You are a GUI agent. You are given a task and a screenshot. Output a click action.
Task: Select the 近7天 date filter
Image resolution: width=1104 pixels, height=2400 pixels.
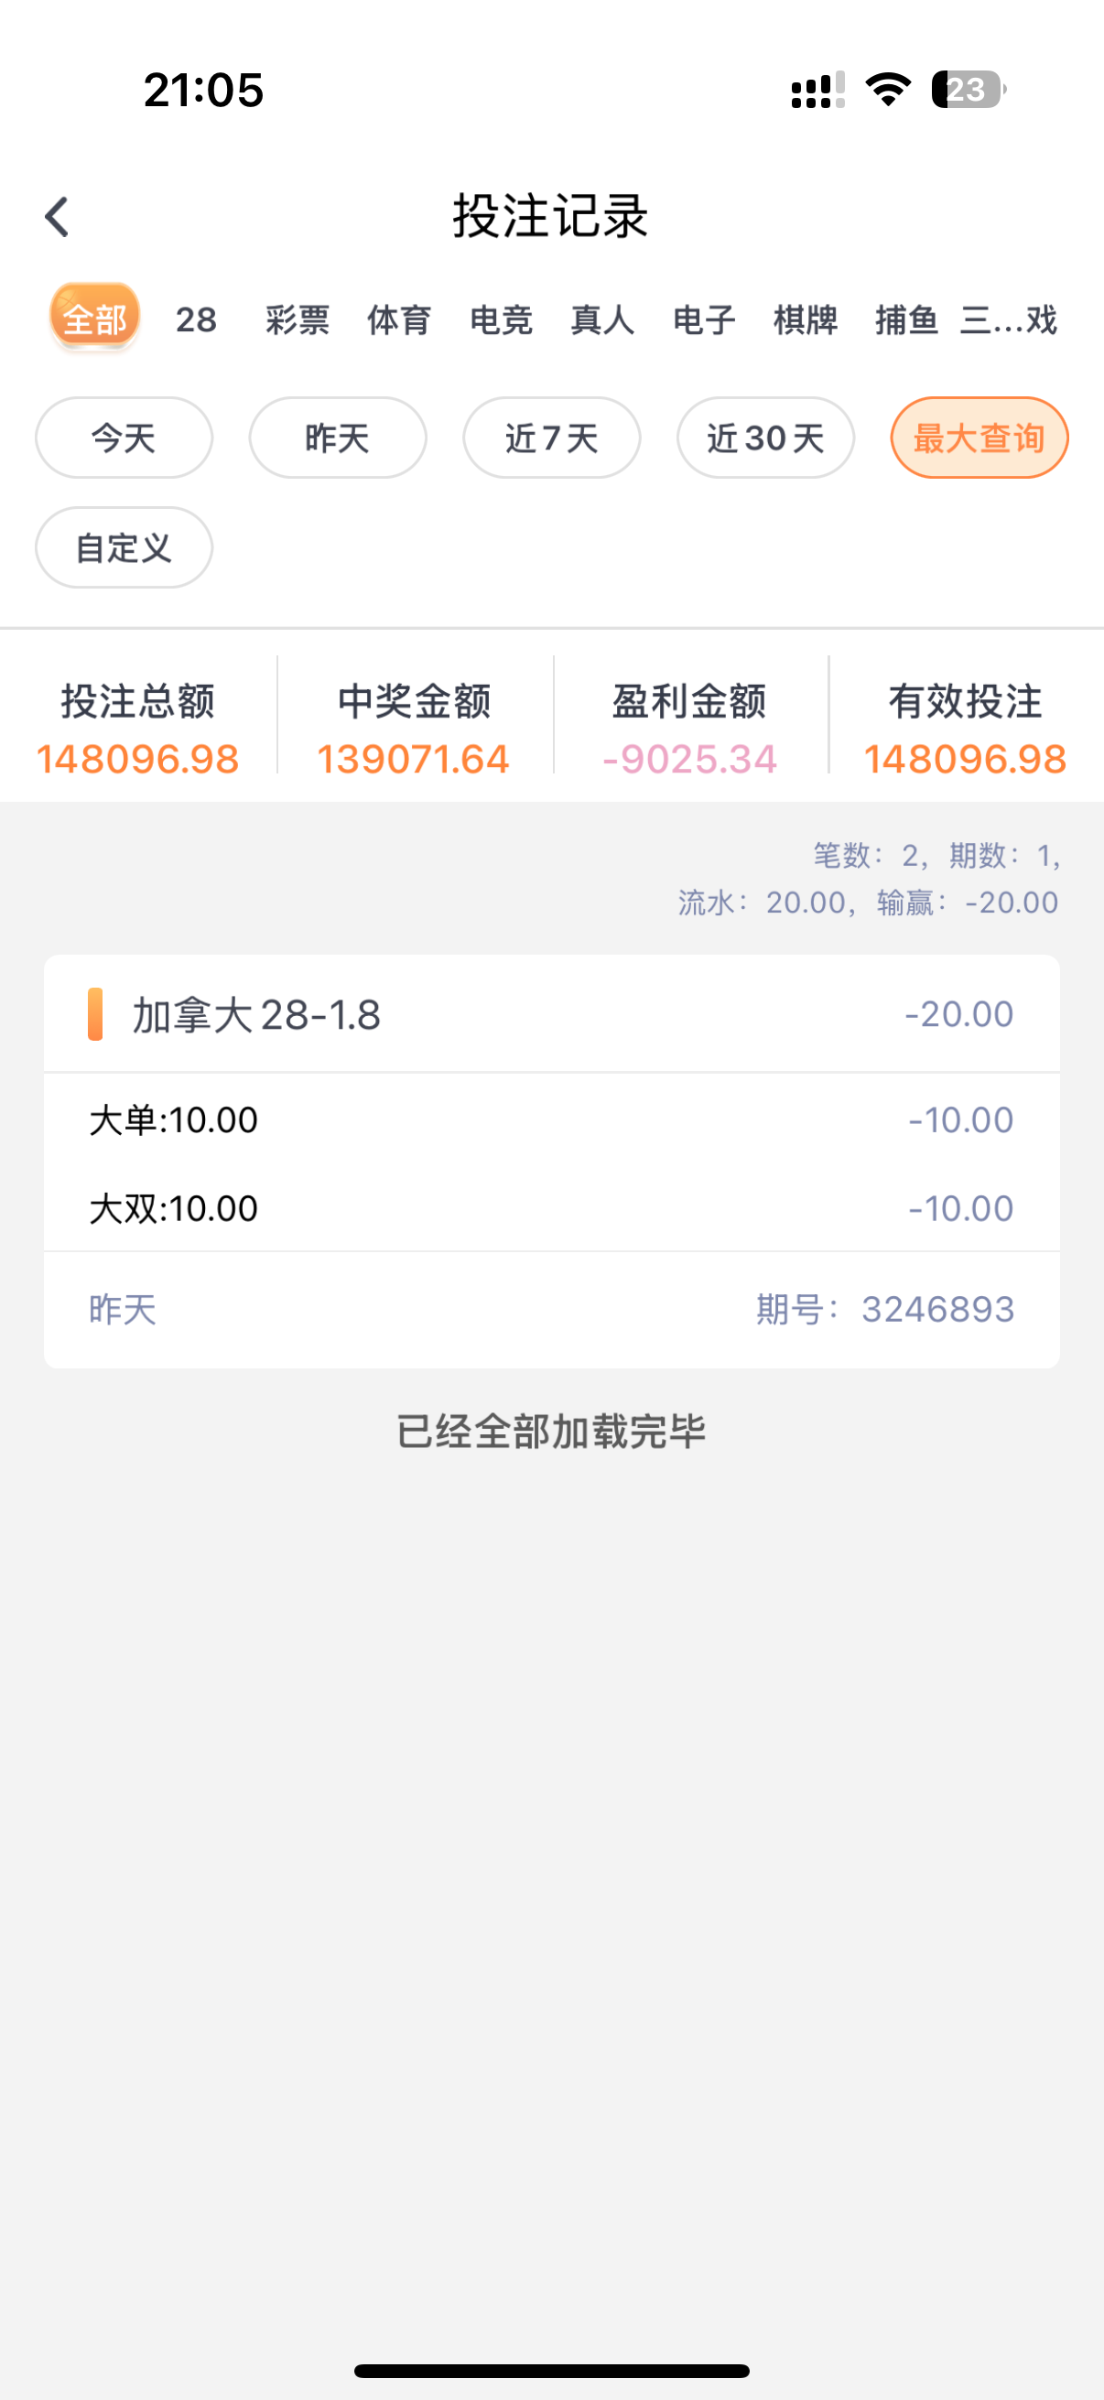tap(552, 438)
